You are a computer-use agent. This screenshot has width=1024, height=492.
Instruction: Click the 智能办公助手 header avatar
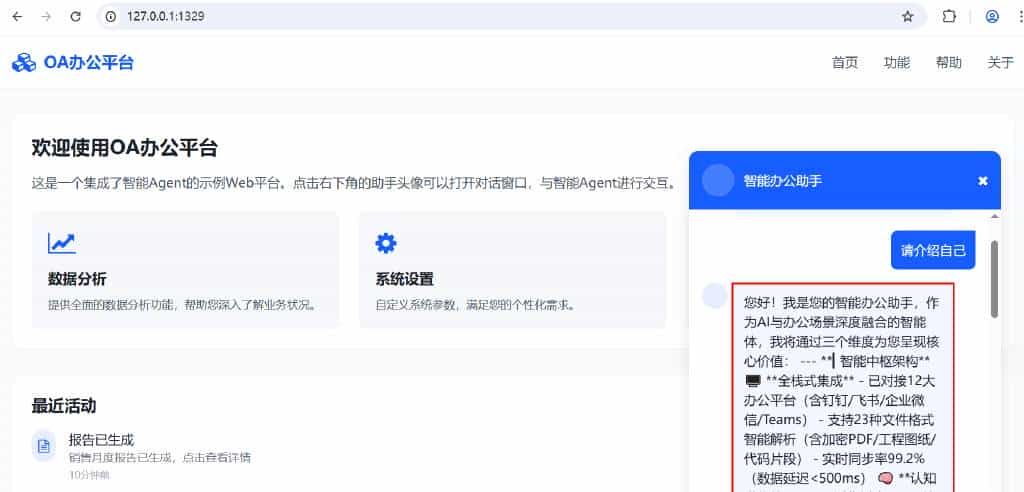click(x=718, y=180)
